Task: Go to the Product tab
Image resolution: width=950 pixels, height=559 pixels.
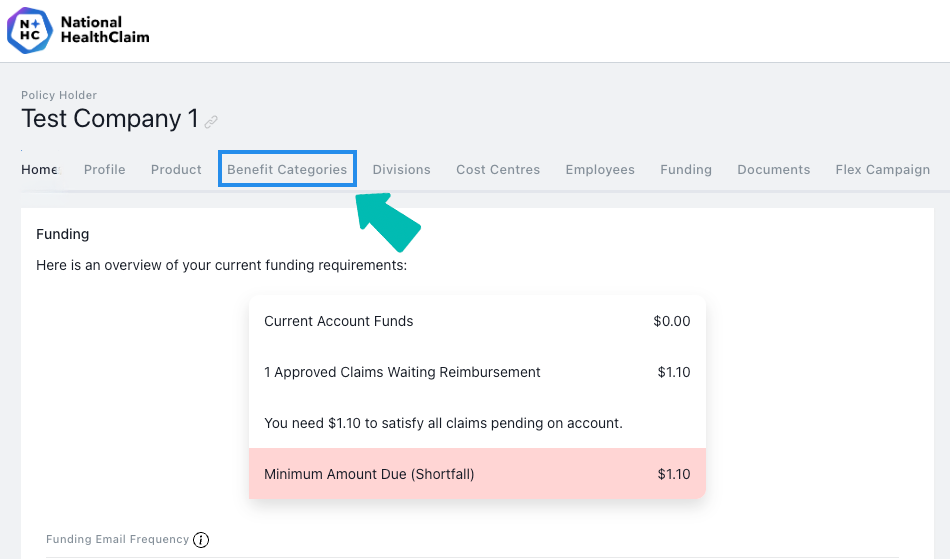Action: [x=176, y=170]
